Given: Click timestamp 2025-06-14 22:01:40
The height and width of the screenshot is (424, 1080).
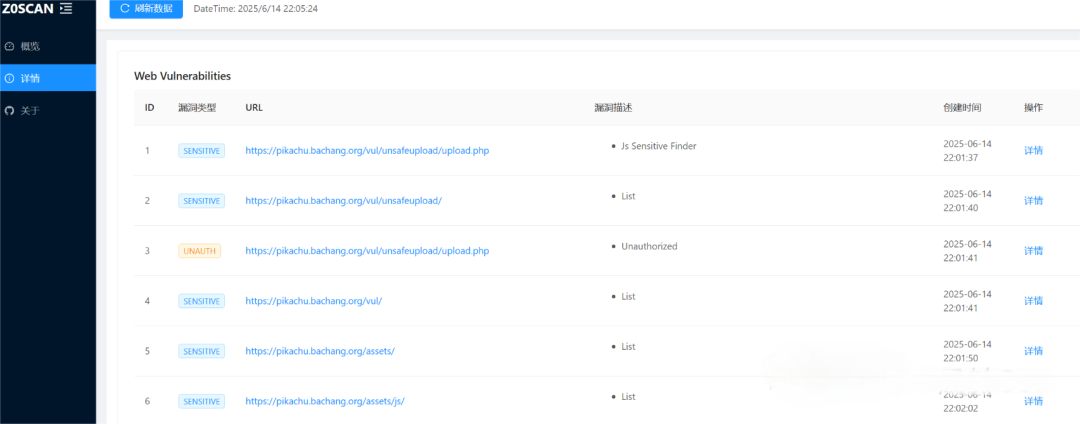Looking at the screenshot, I should (x=967, y=200).
